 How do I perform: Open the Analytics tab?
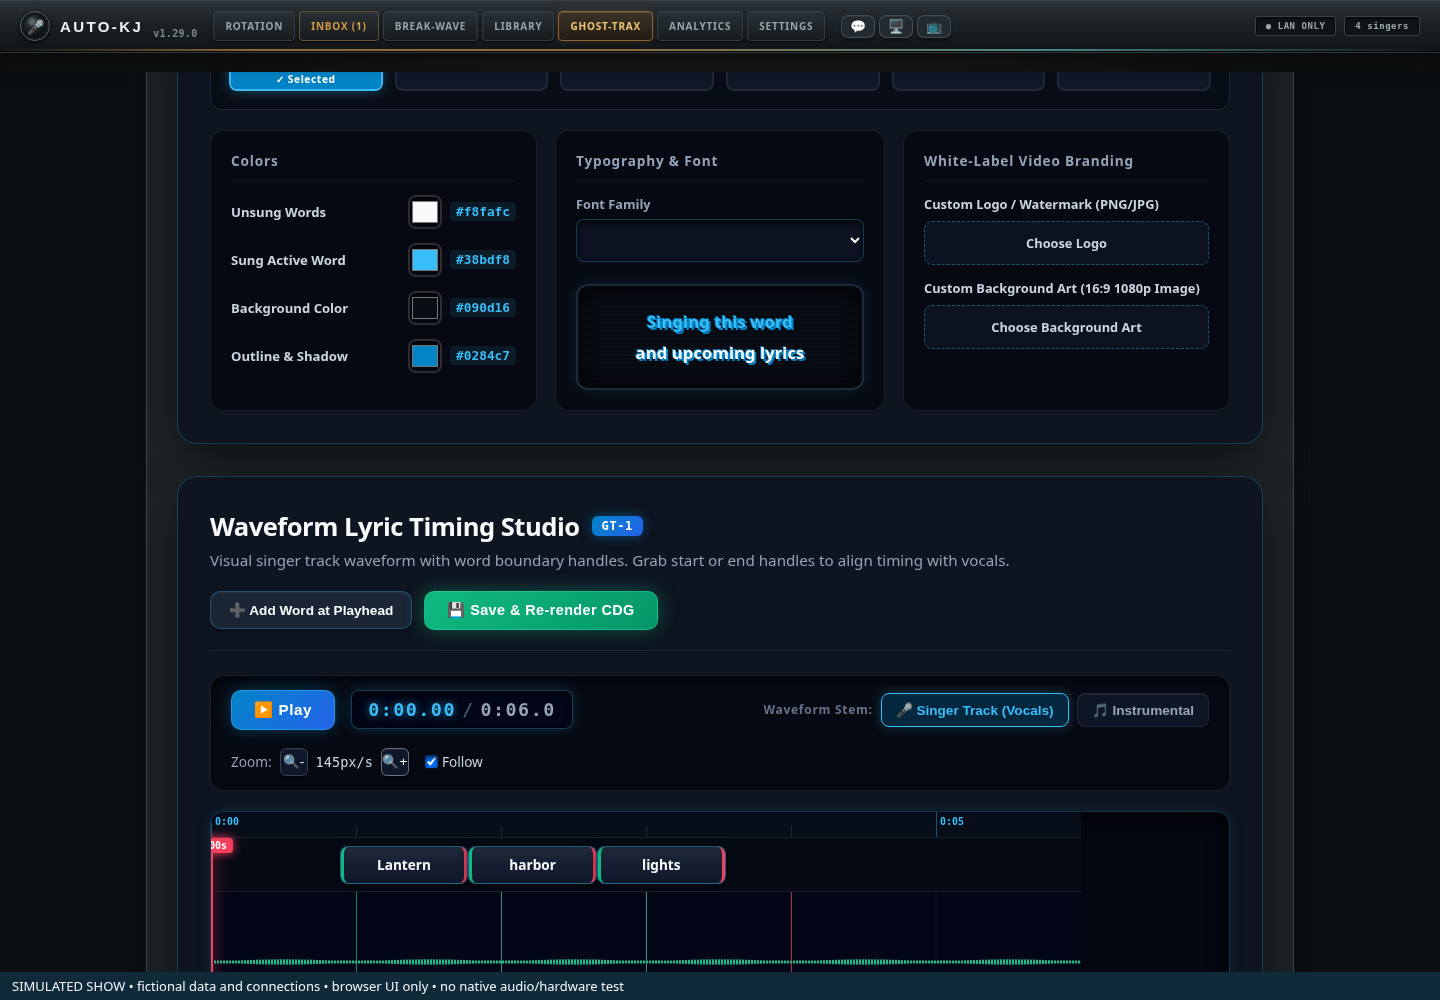pos(700,26)
